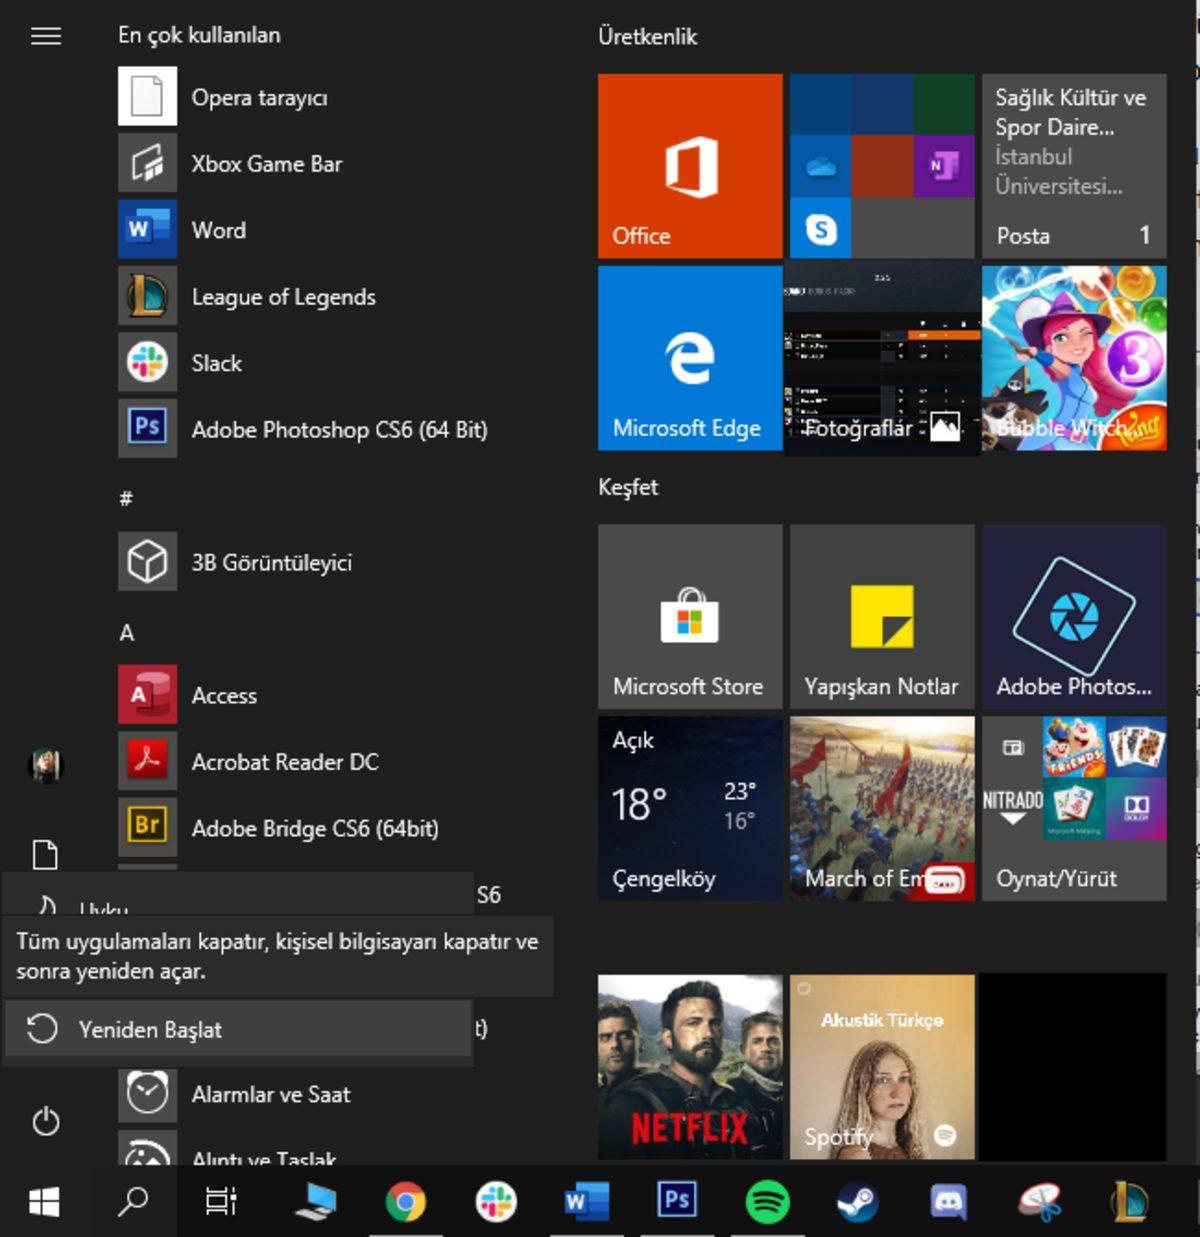Click the Spotify icon in the taskbar
The width and height of the screenshot is (1200, 1237).
(x=767, y=1201)
